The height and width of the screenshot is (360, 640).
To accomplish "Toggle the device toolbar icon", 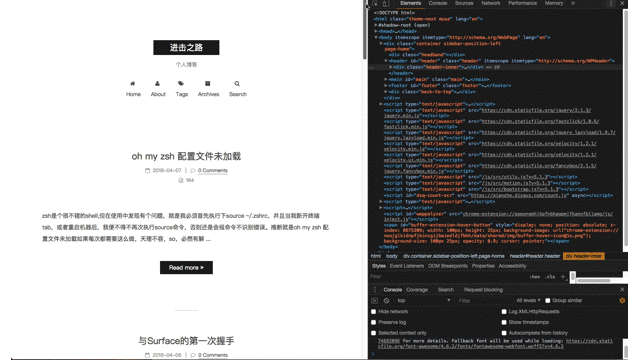I will [x=385, y=3].
